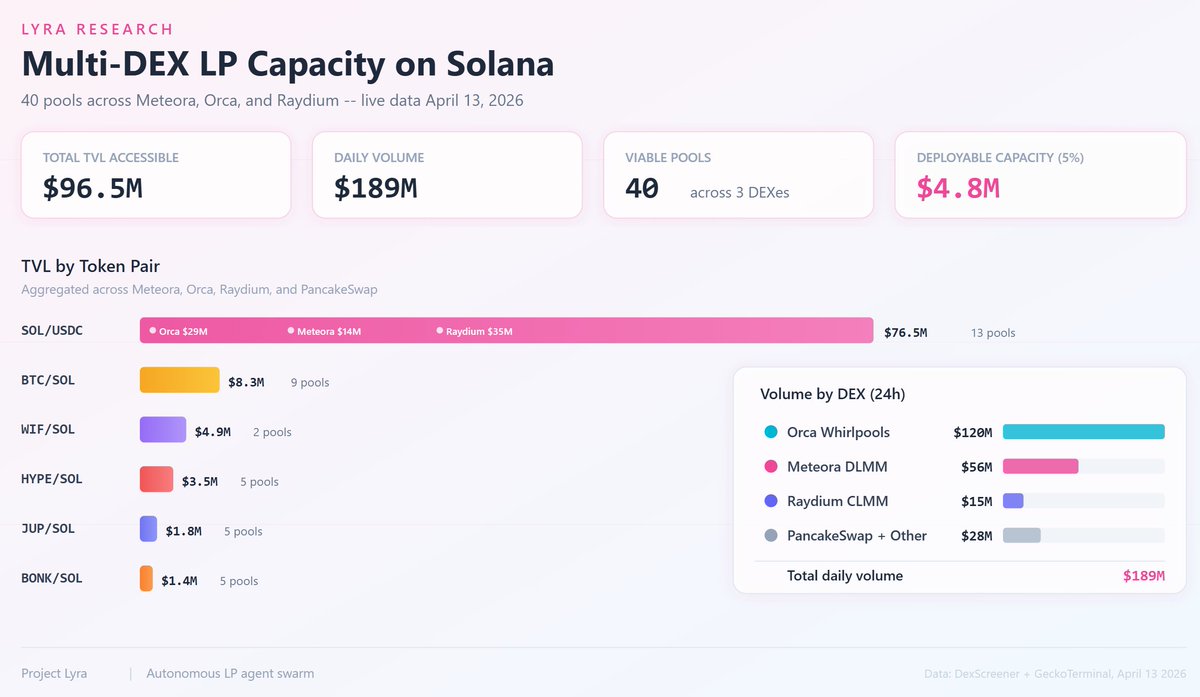Open the Viable Pools 40 card
This screenshot has width=1200, height=697.
pos(739,175)
